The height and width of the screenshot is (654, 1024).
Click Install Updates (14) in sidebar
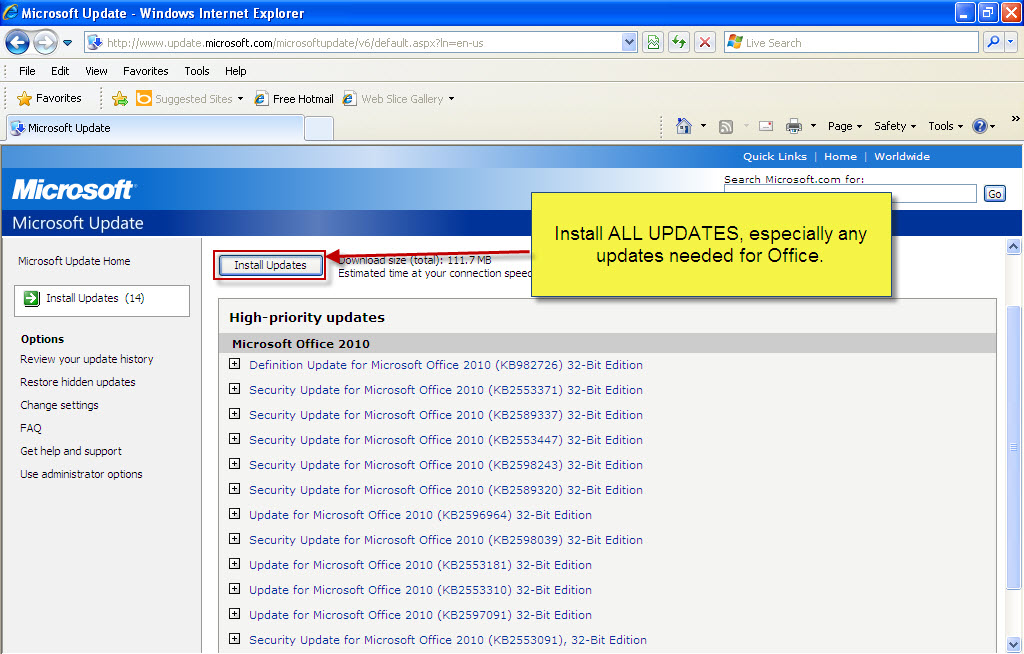tap(102, 301)
